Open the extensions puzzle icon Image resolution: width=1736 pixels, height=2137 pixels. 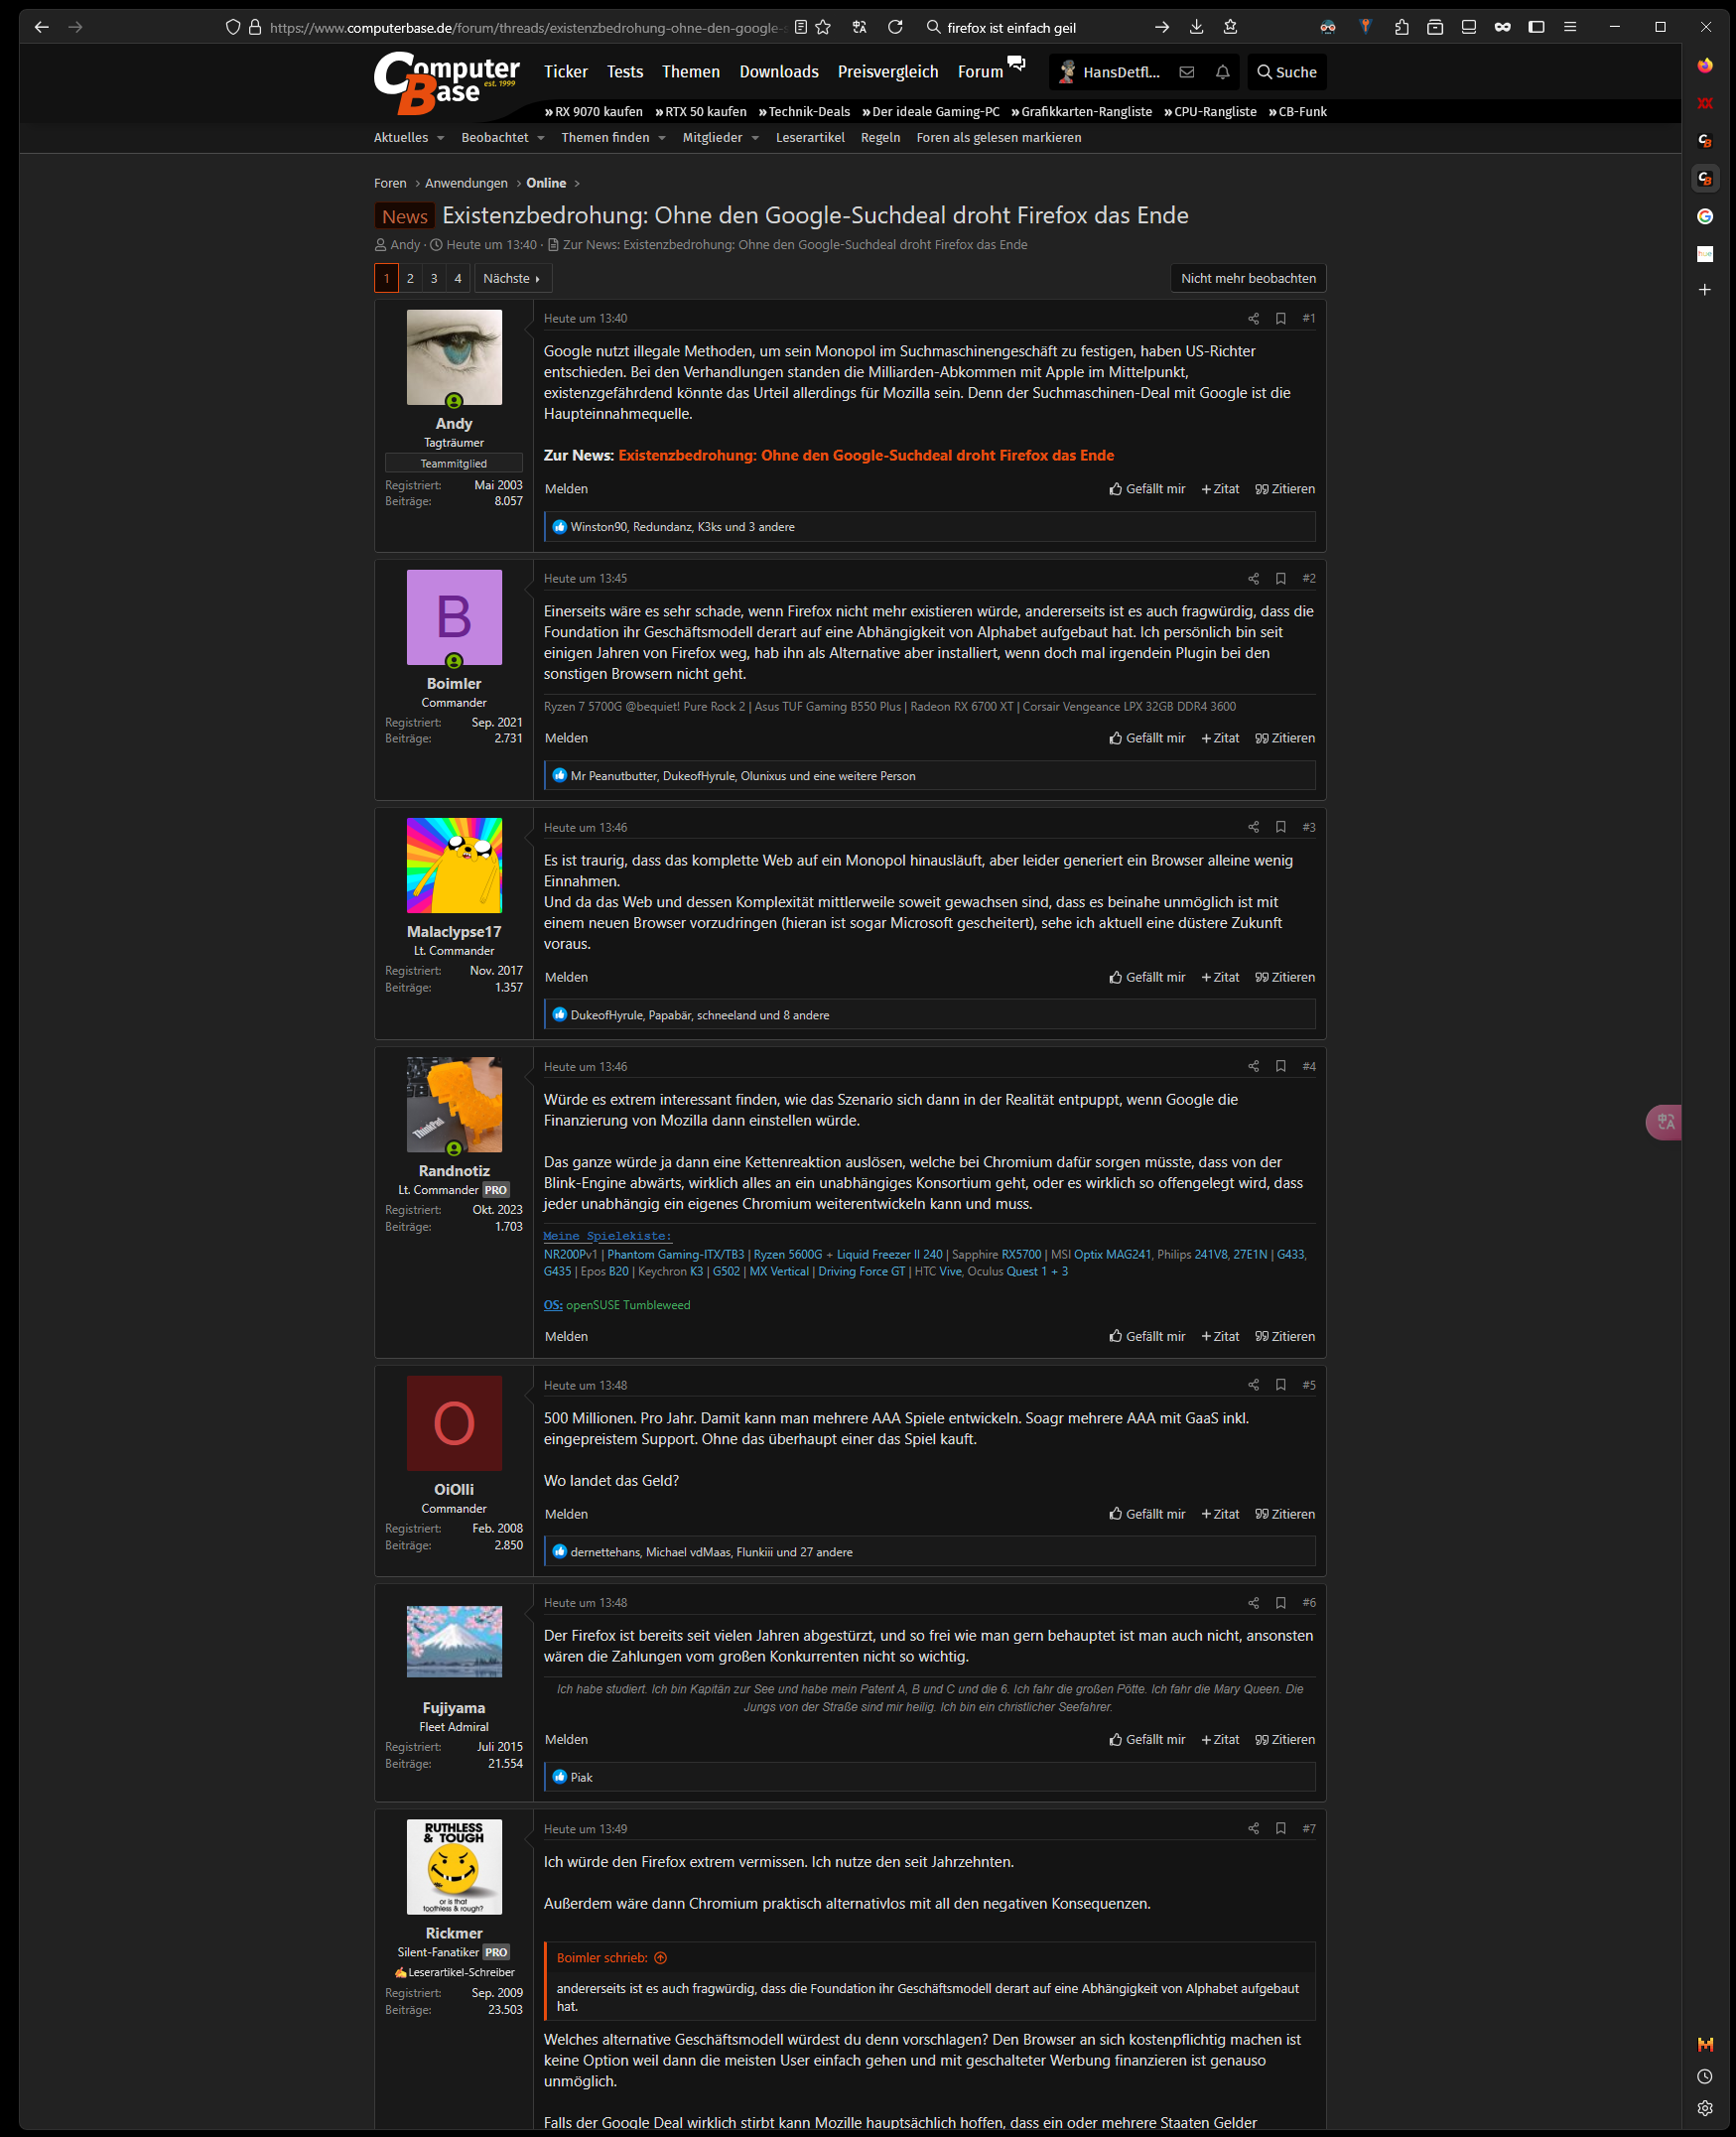[x=1401, y=27]
